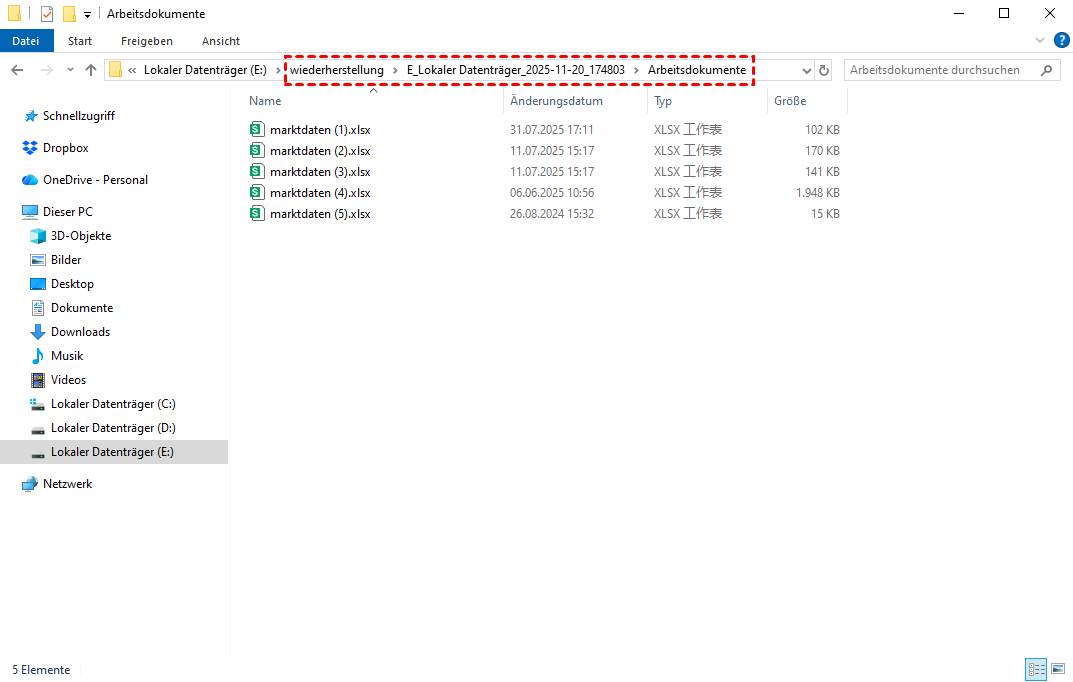This screenshot has width=1073, height=682.
Task: Click wiederherstellung in the breadcrumb path
Action: point(337,70)
